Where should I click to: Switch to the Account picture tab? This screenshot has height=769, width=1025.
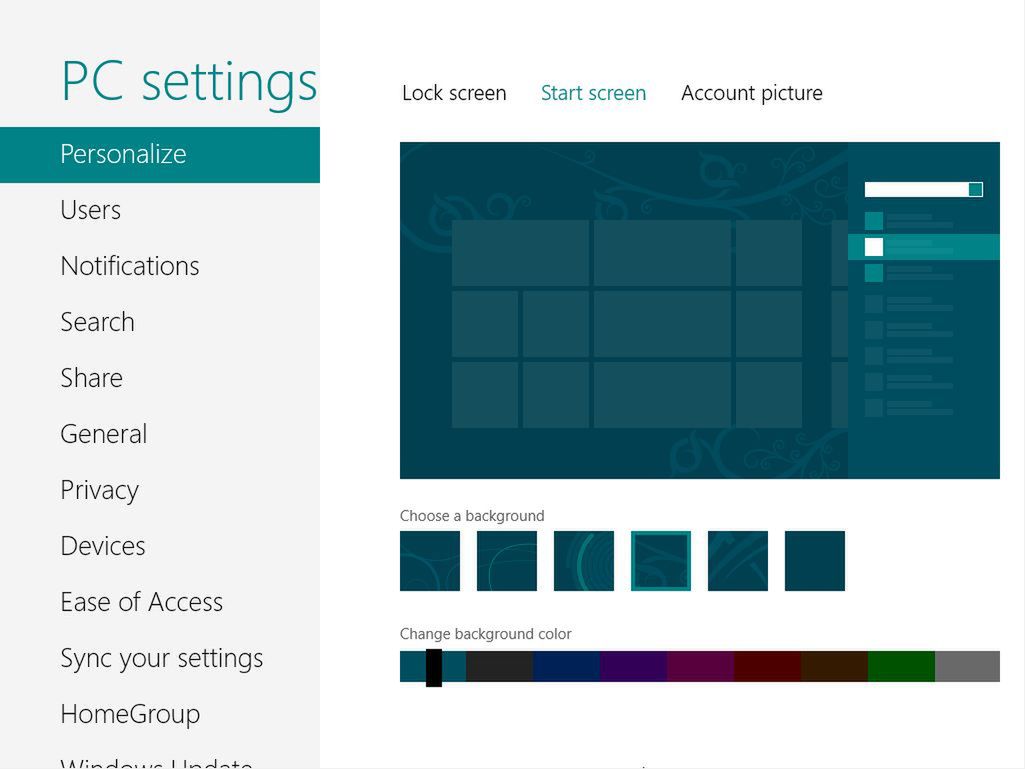[x=752, y=93]
